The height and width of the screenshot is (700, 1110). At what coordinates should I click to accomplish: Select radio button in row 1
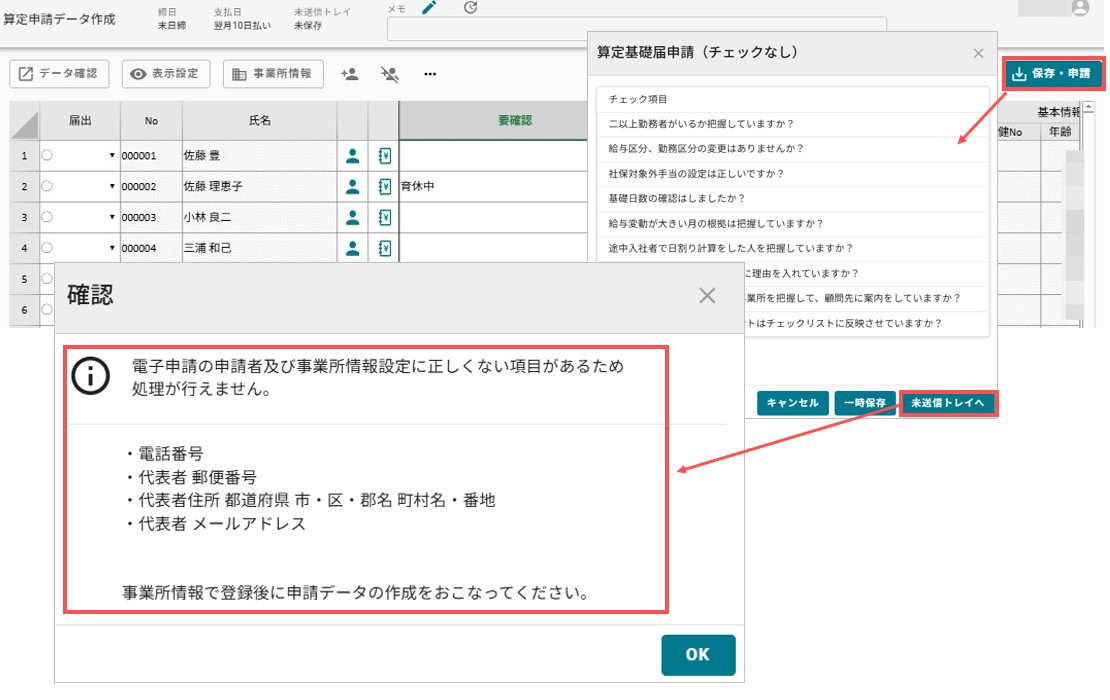pyautogui.click(x=47, y=155)
